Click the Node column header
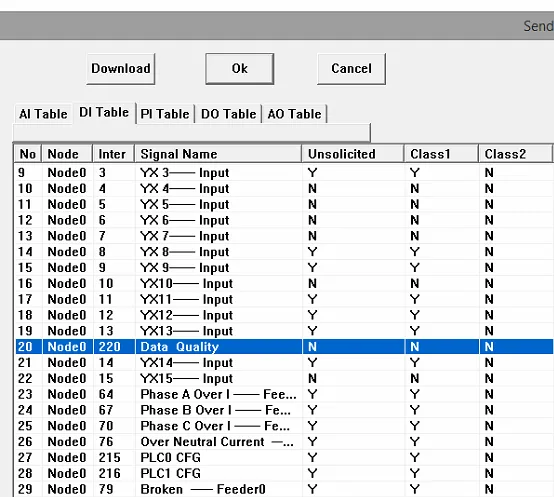 click(x=67, y=154)
